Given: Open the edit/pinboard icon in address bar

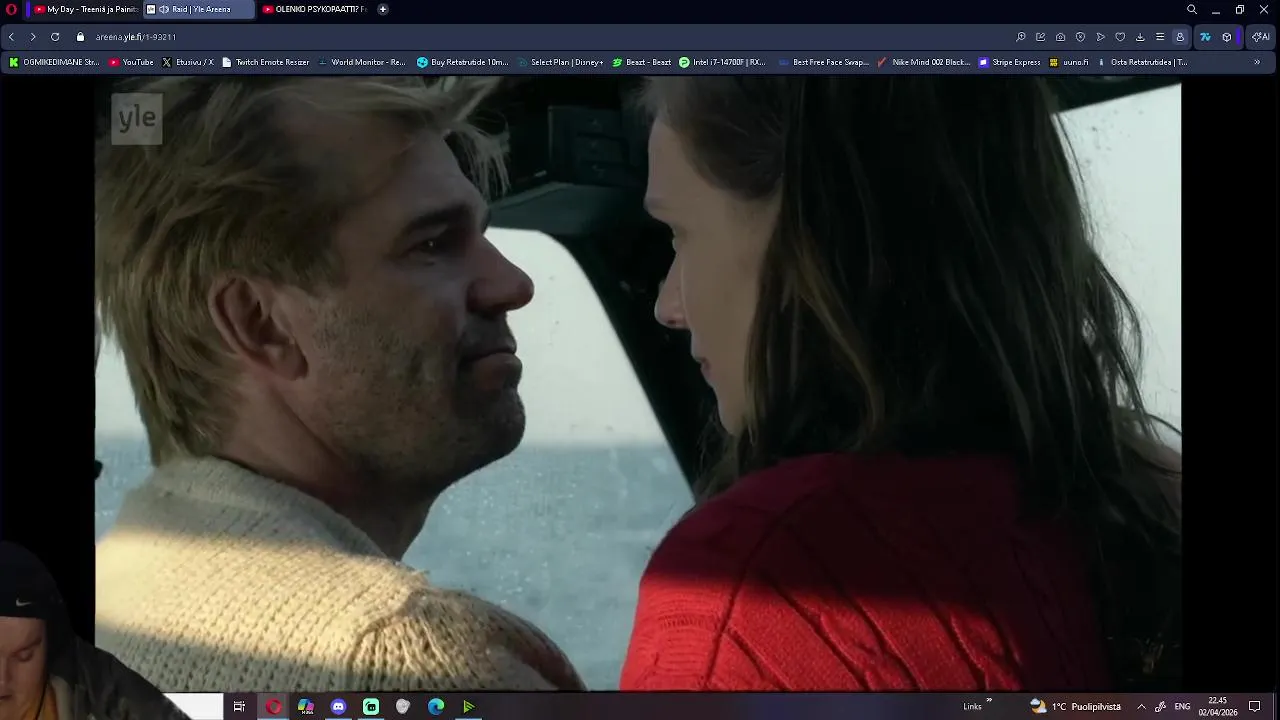Looking at the screenshot, I should click(x=1041, y=37).
